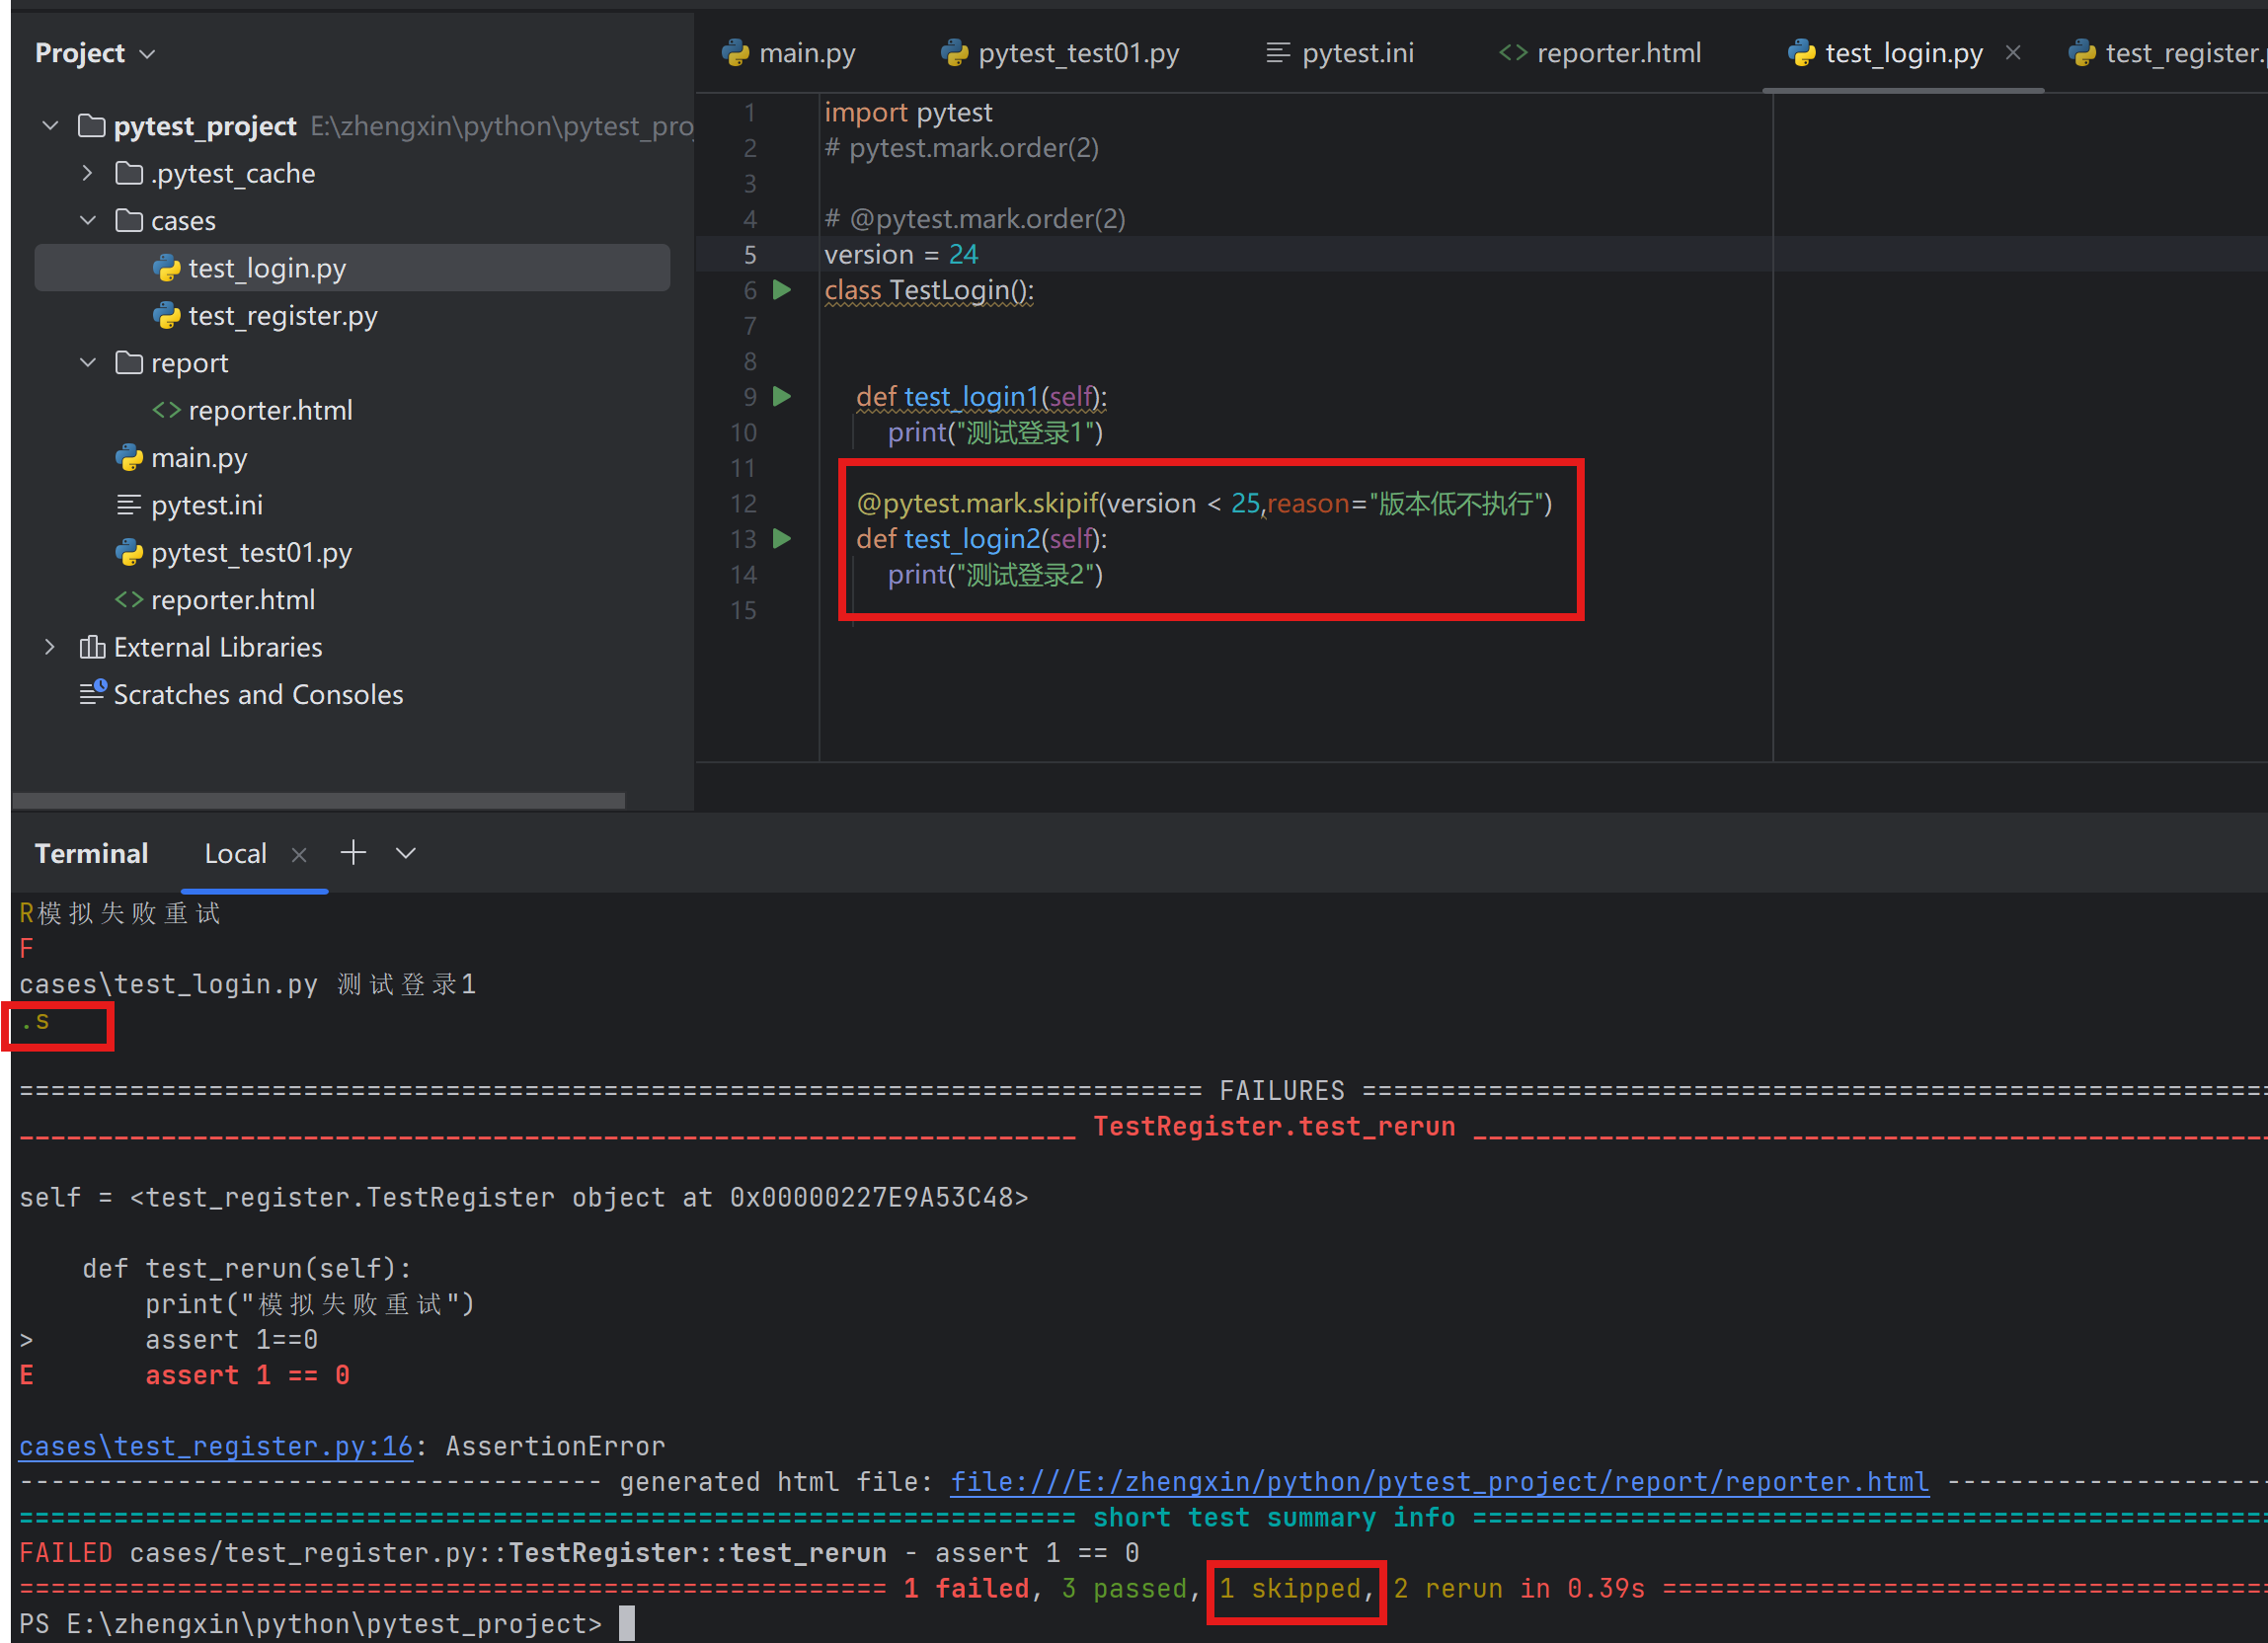
Task: Expand the .pytest_cache folder
Action: coord(88,173)
